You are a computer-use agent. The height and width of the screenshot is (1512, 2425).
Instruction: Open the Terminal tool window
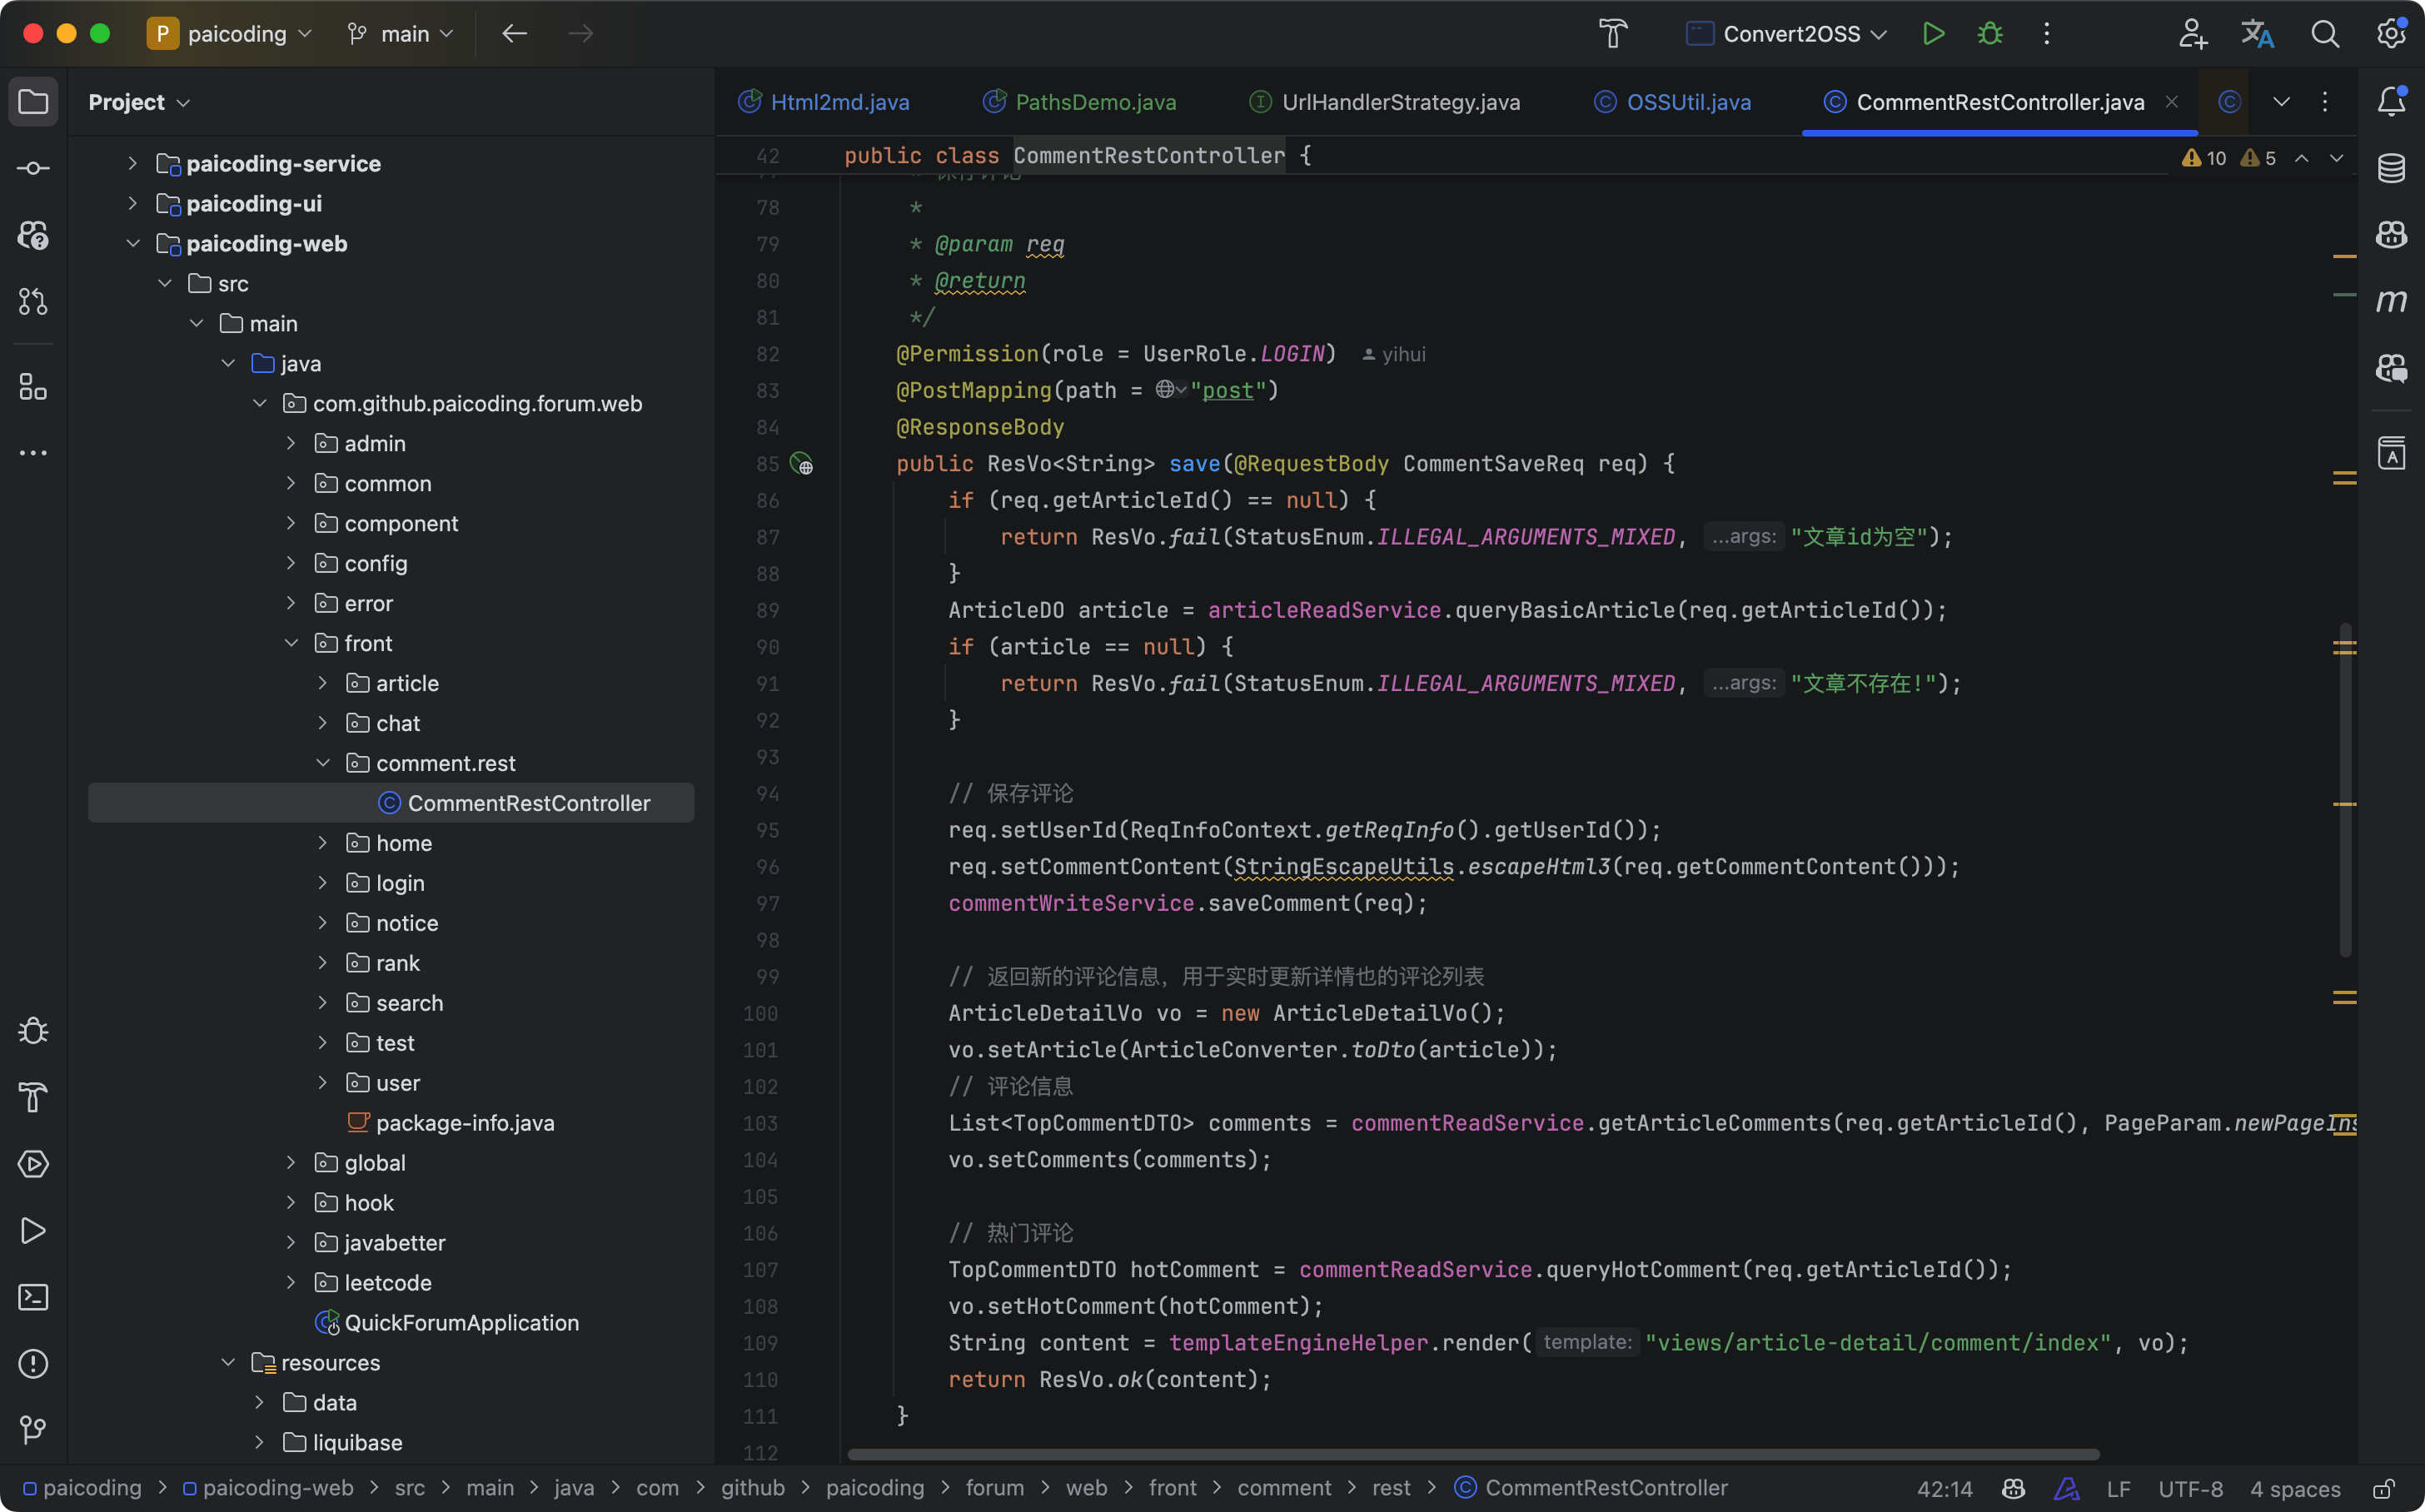[33, 1297]
